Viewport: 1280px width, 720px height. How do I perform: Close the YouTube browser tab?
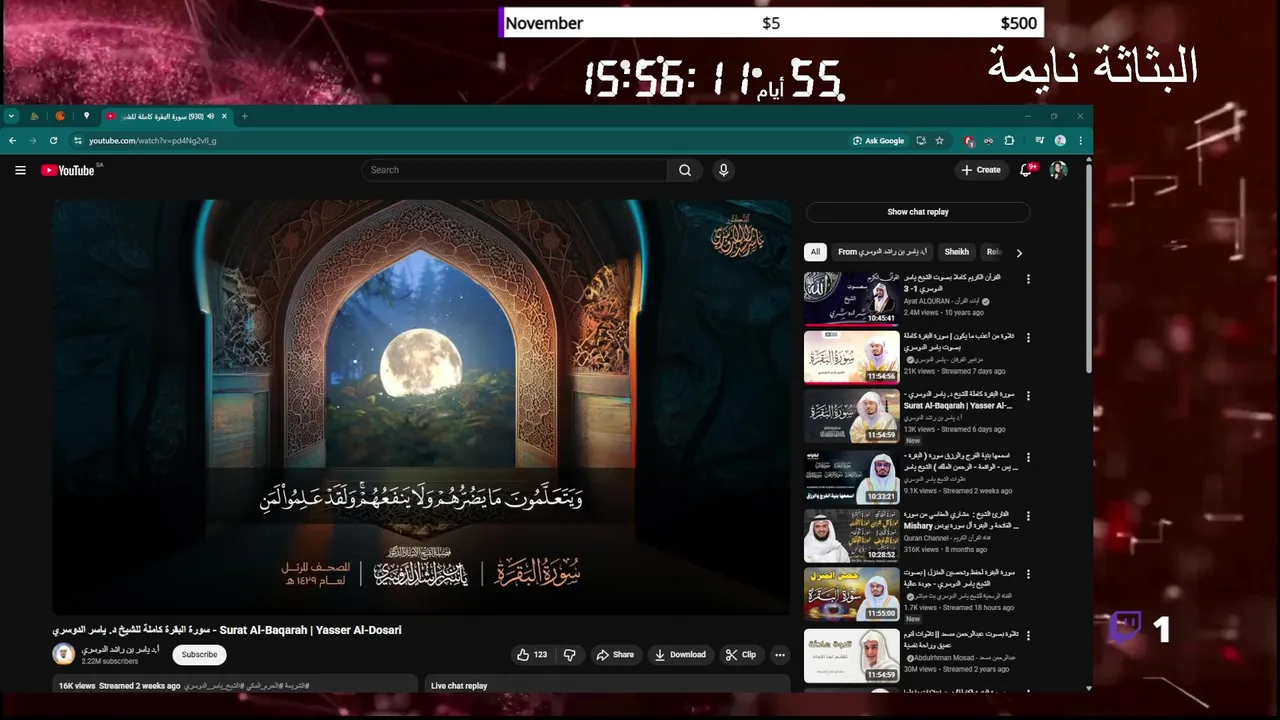pyautogui.click(x=224, y=116)
